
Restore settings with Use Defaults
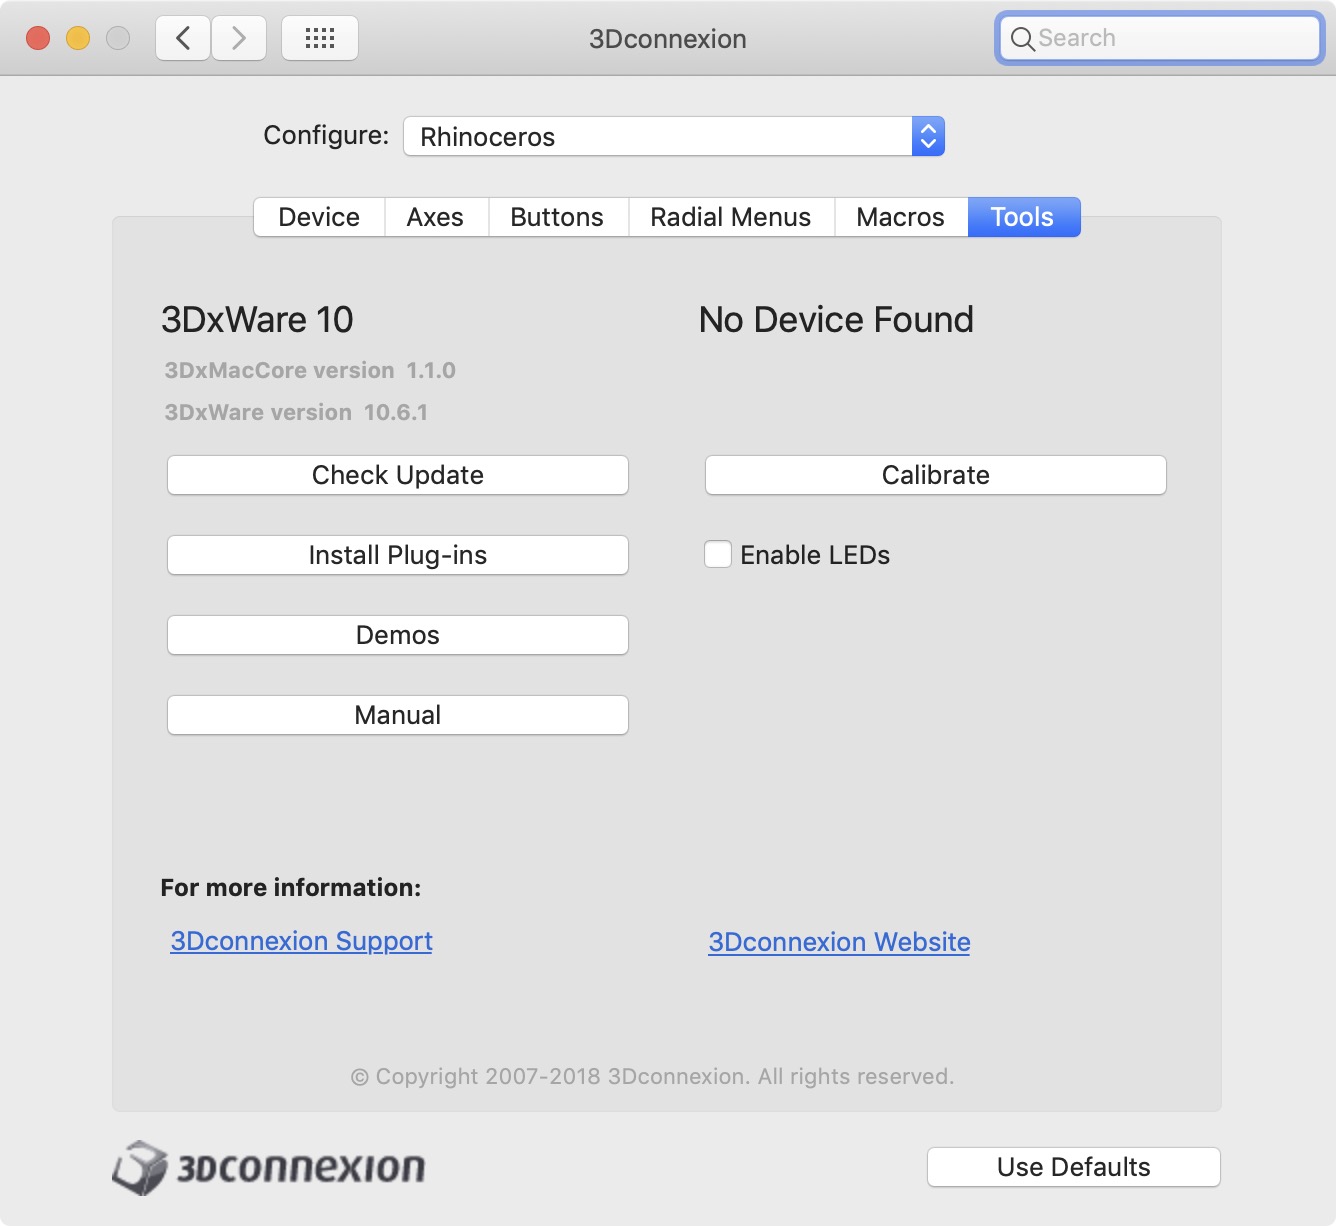click(x=1074, y=1167)
